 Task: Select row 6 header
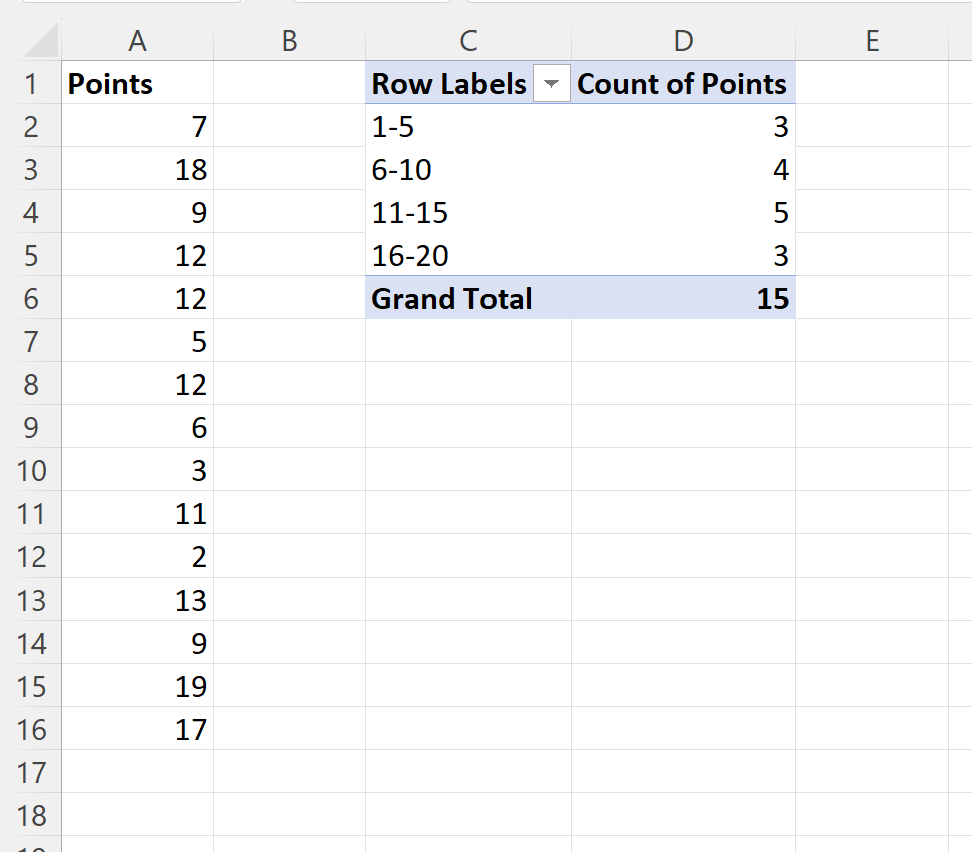[x=31, y=298]
